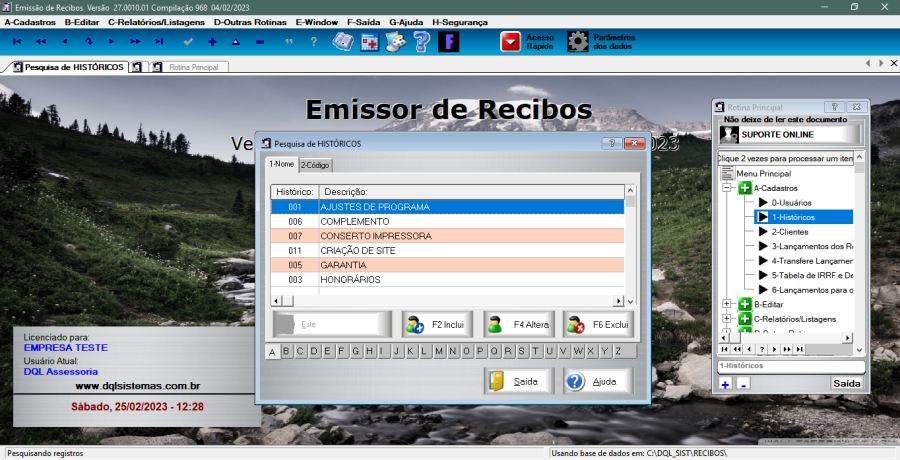This screenshot has width=900, height=460.
Task: Go to first record in toolbar
Action: click(16, 42)
